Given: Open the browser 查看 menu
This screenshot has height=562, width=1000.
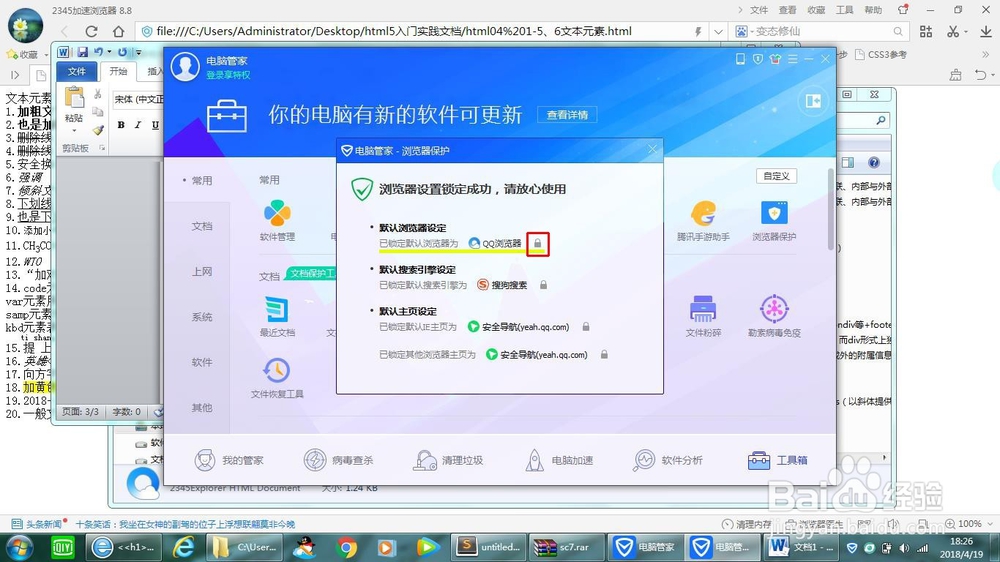Looking at the screenshot, I should pyautogui.click(x=788, y=10).
